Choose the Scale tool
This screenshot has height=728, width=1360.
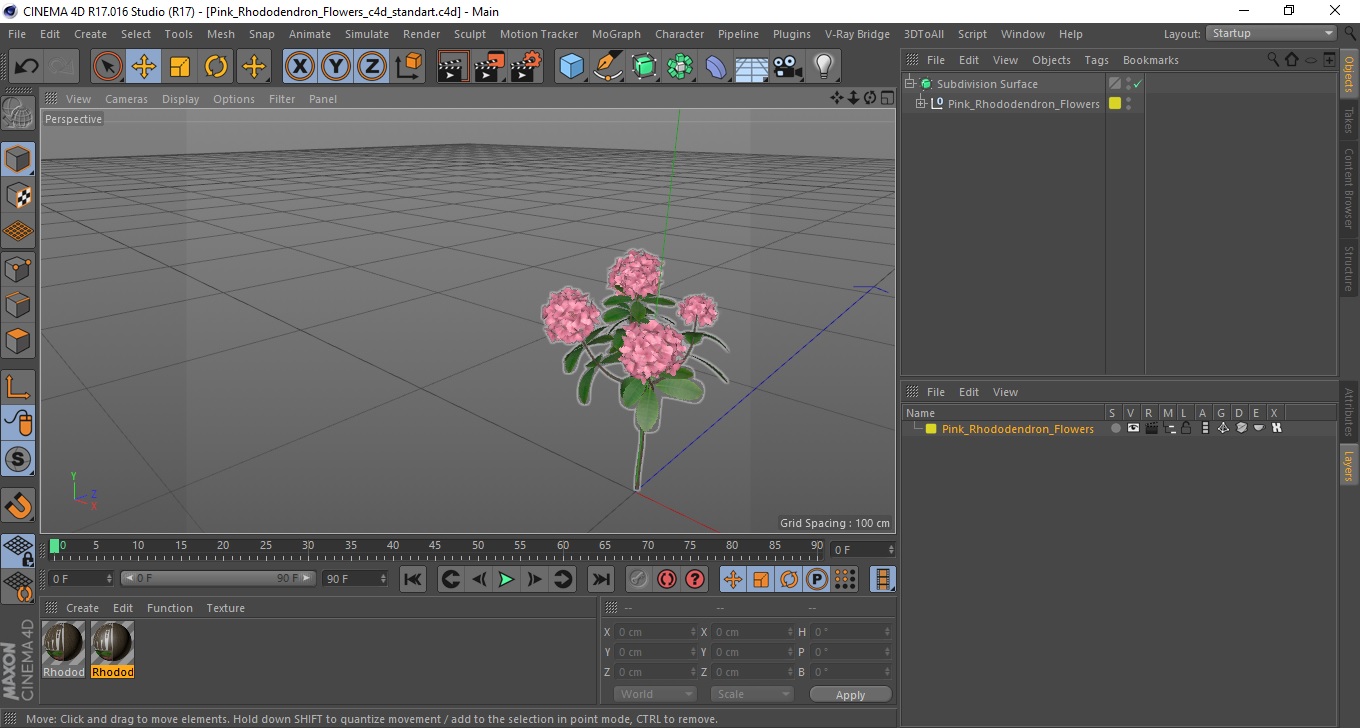[x=180, y=67]
